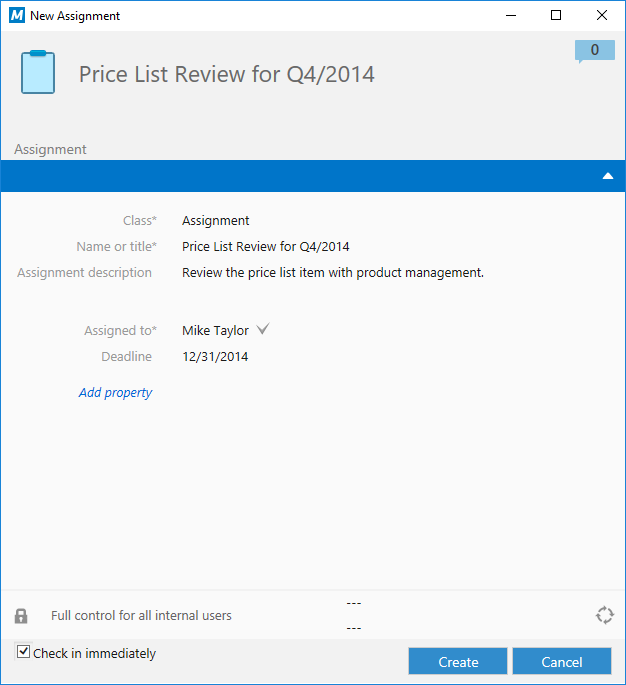The height and width of the screenshot is (685, 626).
Task: Click the Cancel button
Action: [562, 661]
